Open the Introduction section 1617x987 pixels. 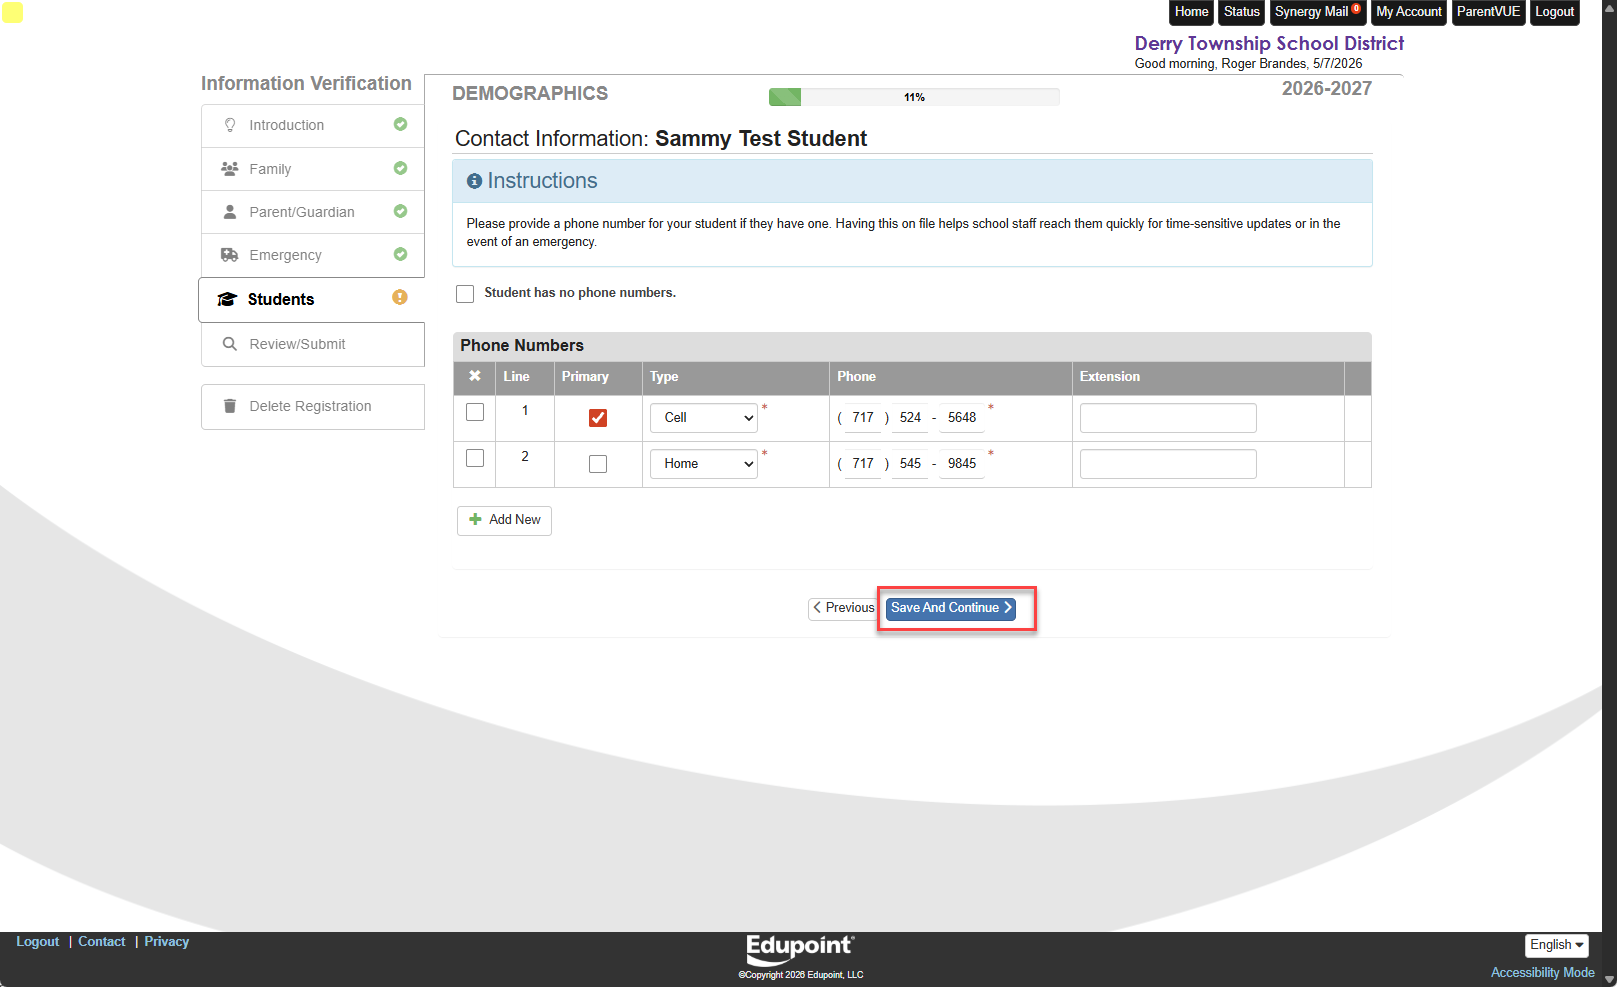coord(313,125)
